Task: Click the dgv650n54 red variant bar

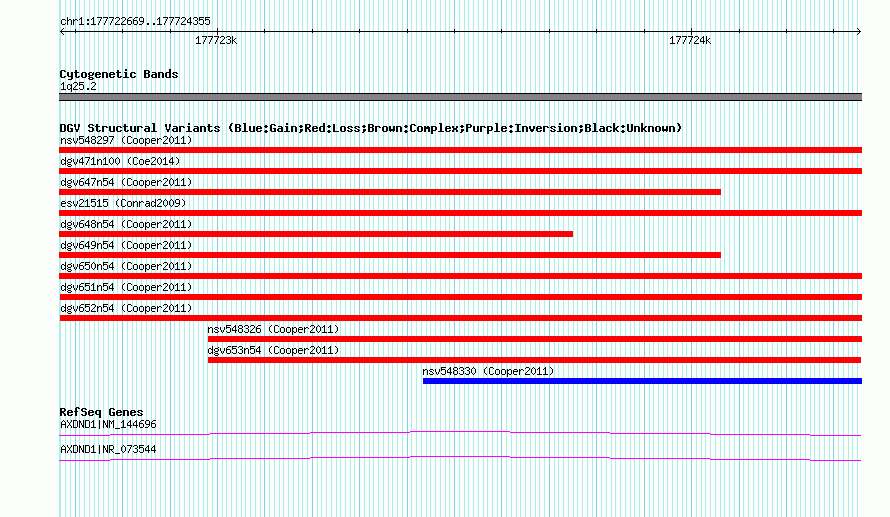Action: (x=460, y=276)
